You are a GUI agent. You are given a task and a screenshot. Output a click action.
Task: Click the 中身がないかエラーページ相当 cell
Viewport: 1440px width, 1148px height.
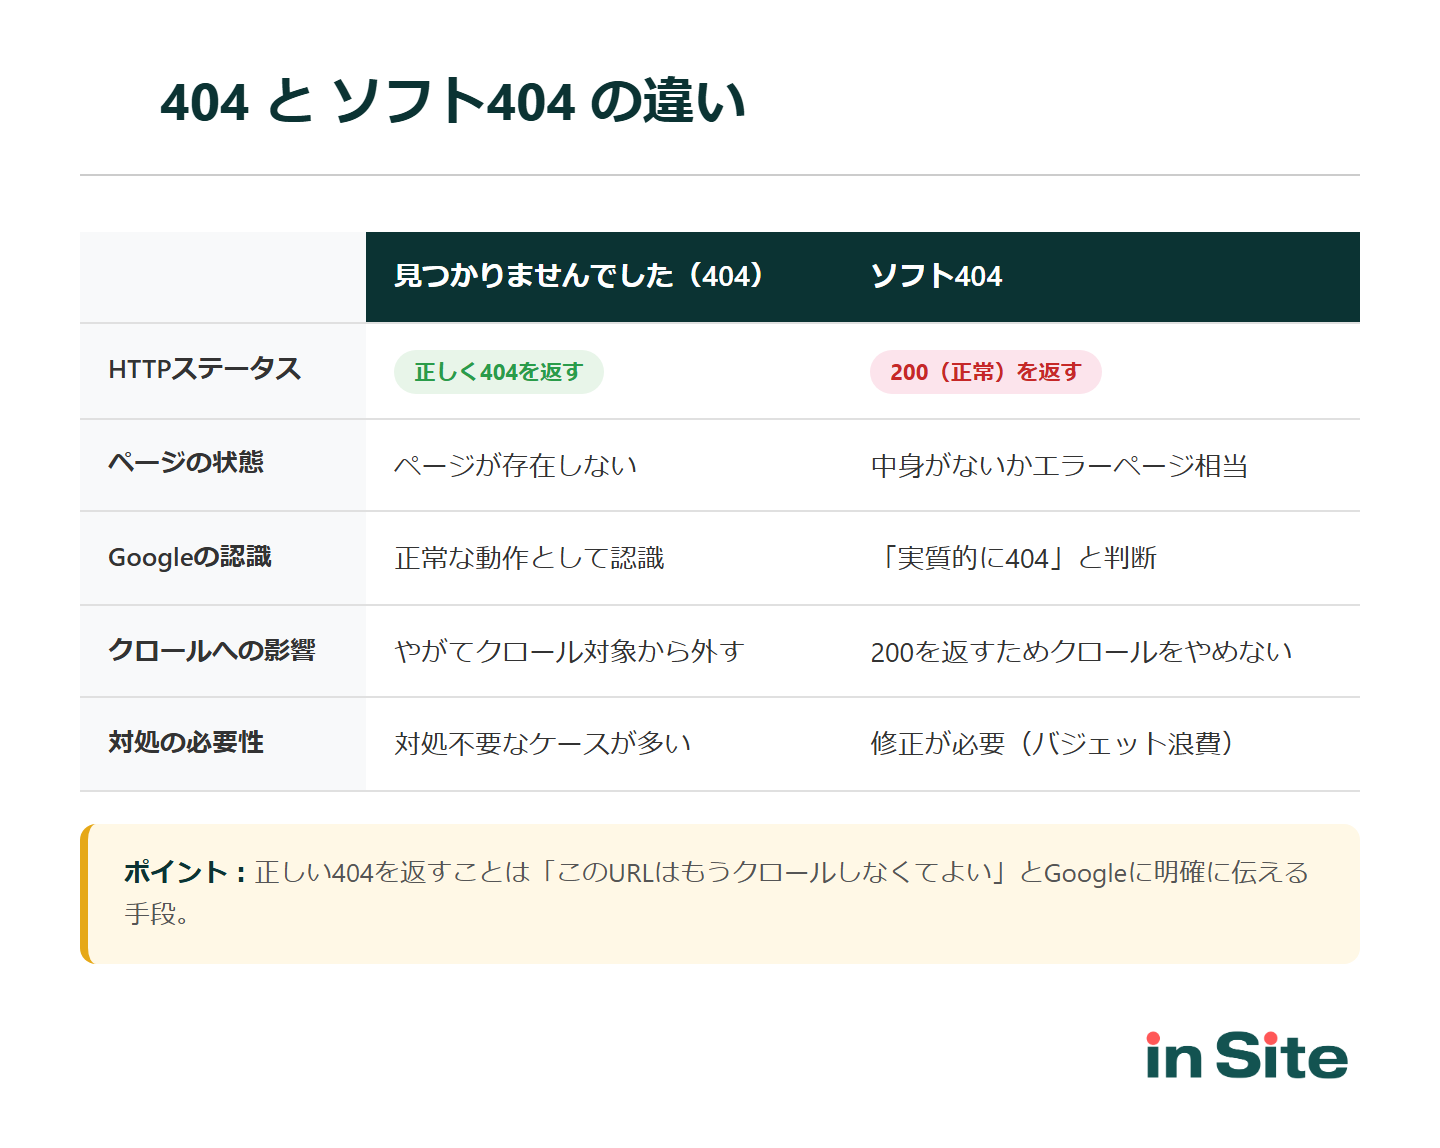(1065, 465)
